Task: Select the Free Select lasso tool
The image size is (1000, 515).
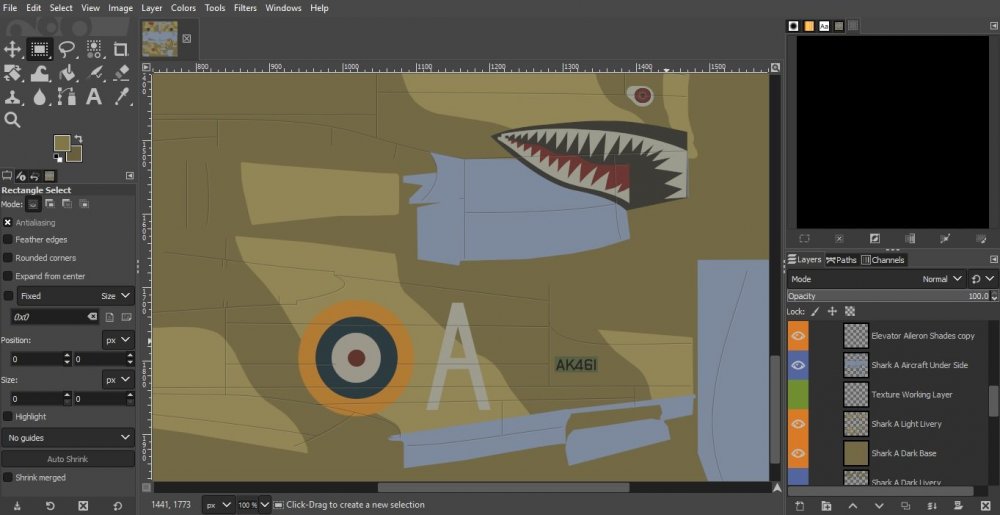Action: click(x=67, y=48)
